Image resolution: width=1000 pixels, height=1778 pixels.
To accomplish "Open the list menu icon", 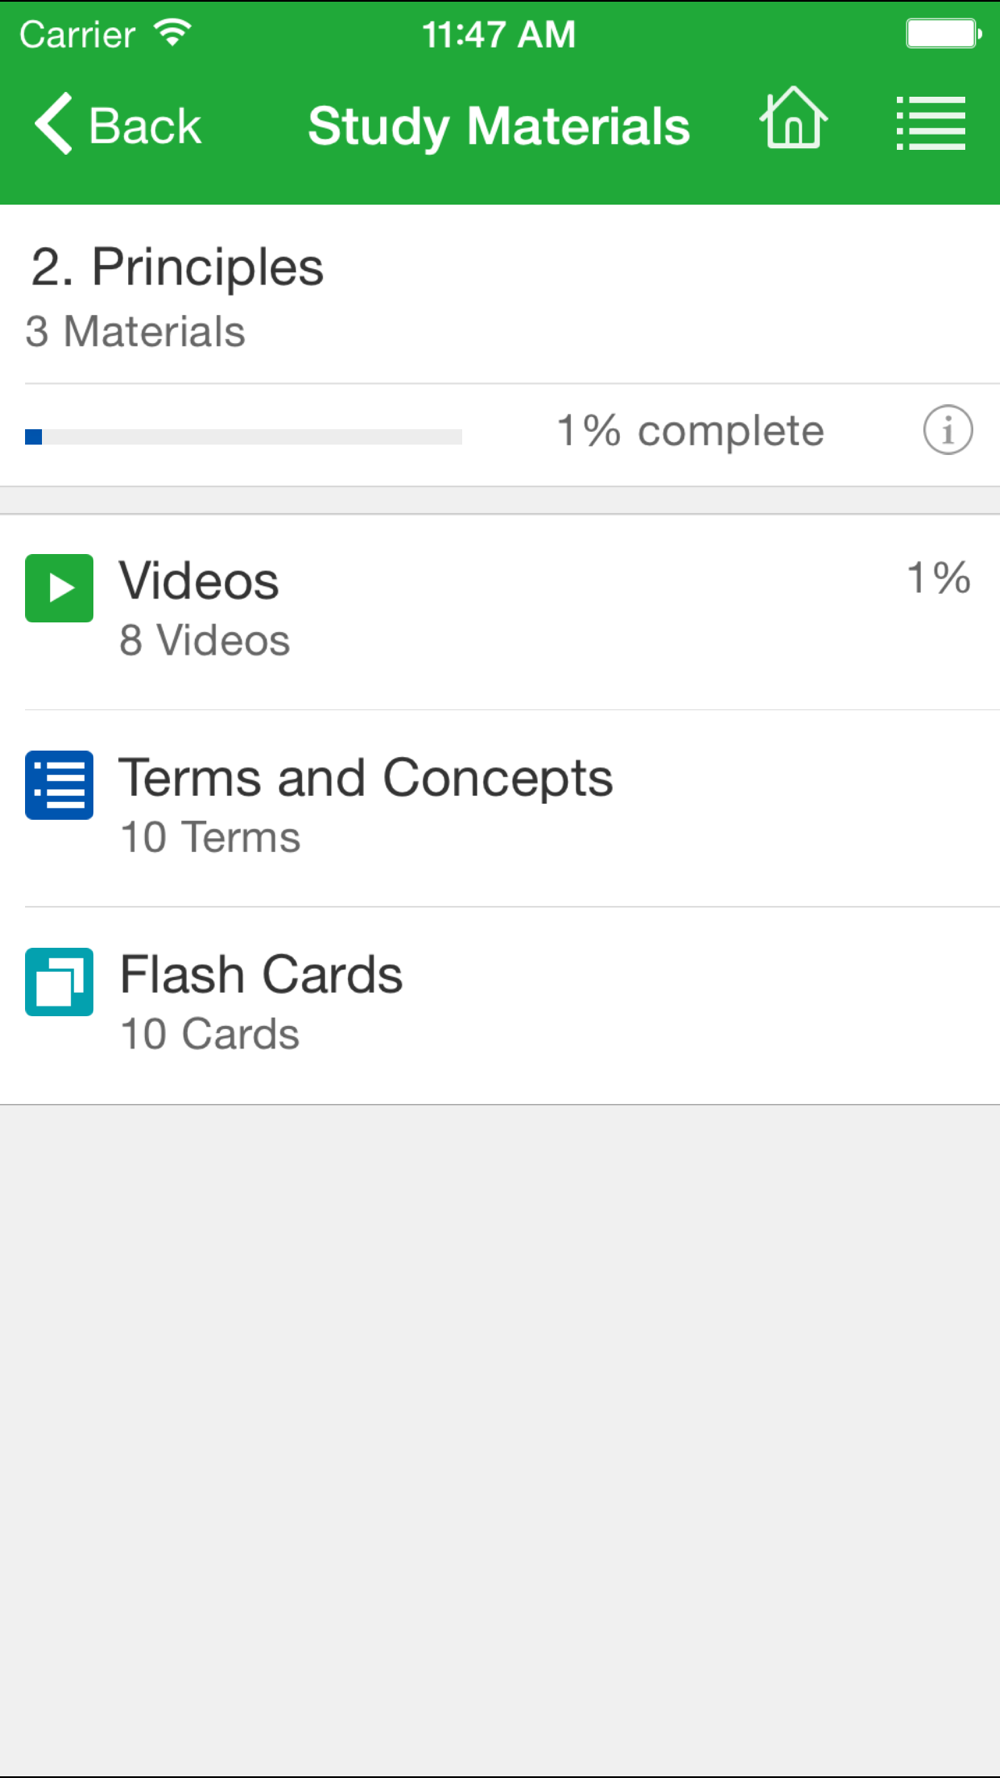I will tap(930, 123).
